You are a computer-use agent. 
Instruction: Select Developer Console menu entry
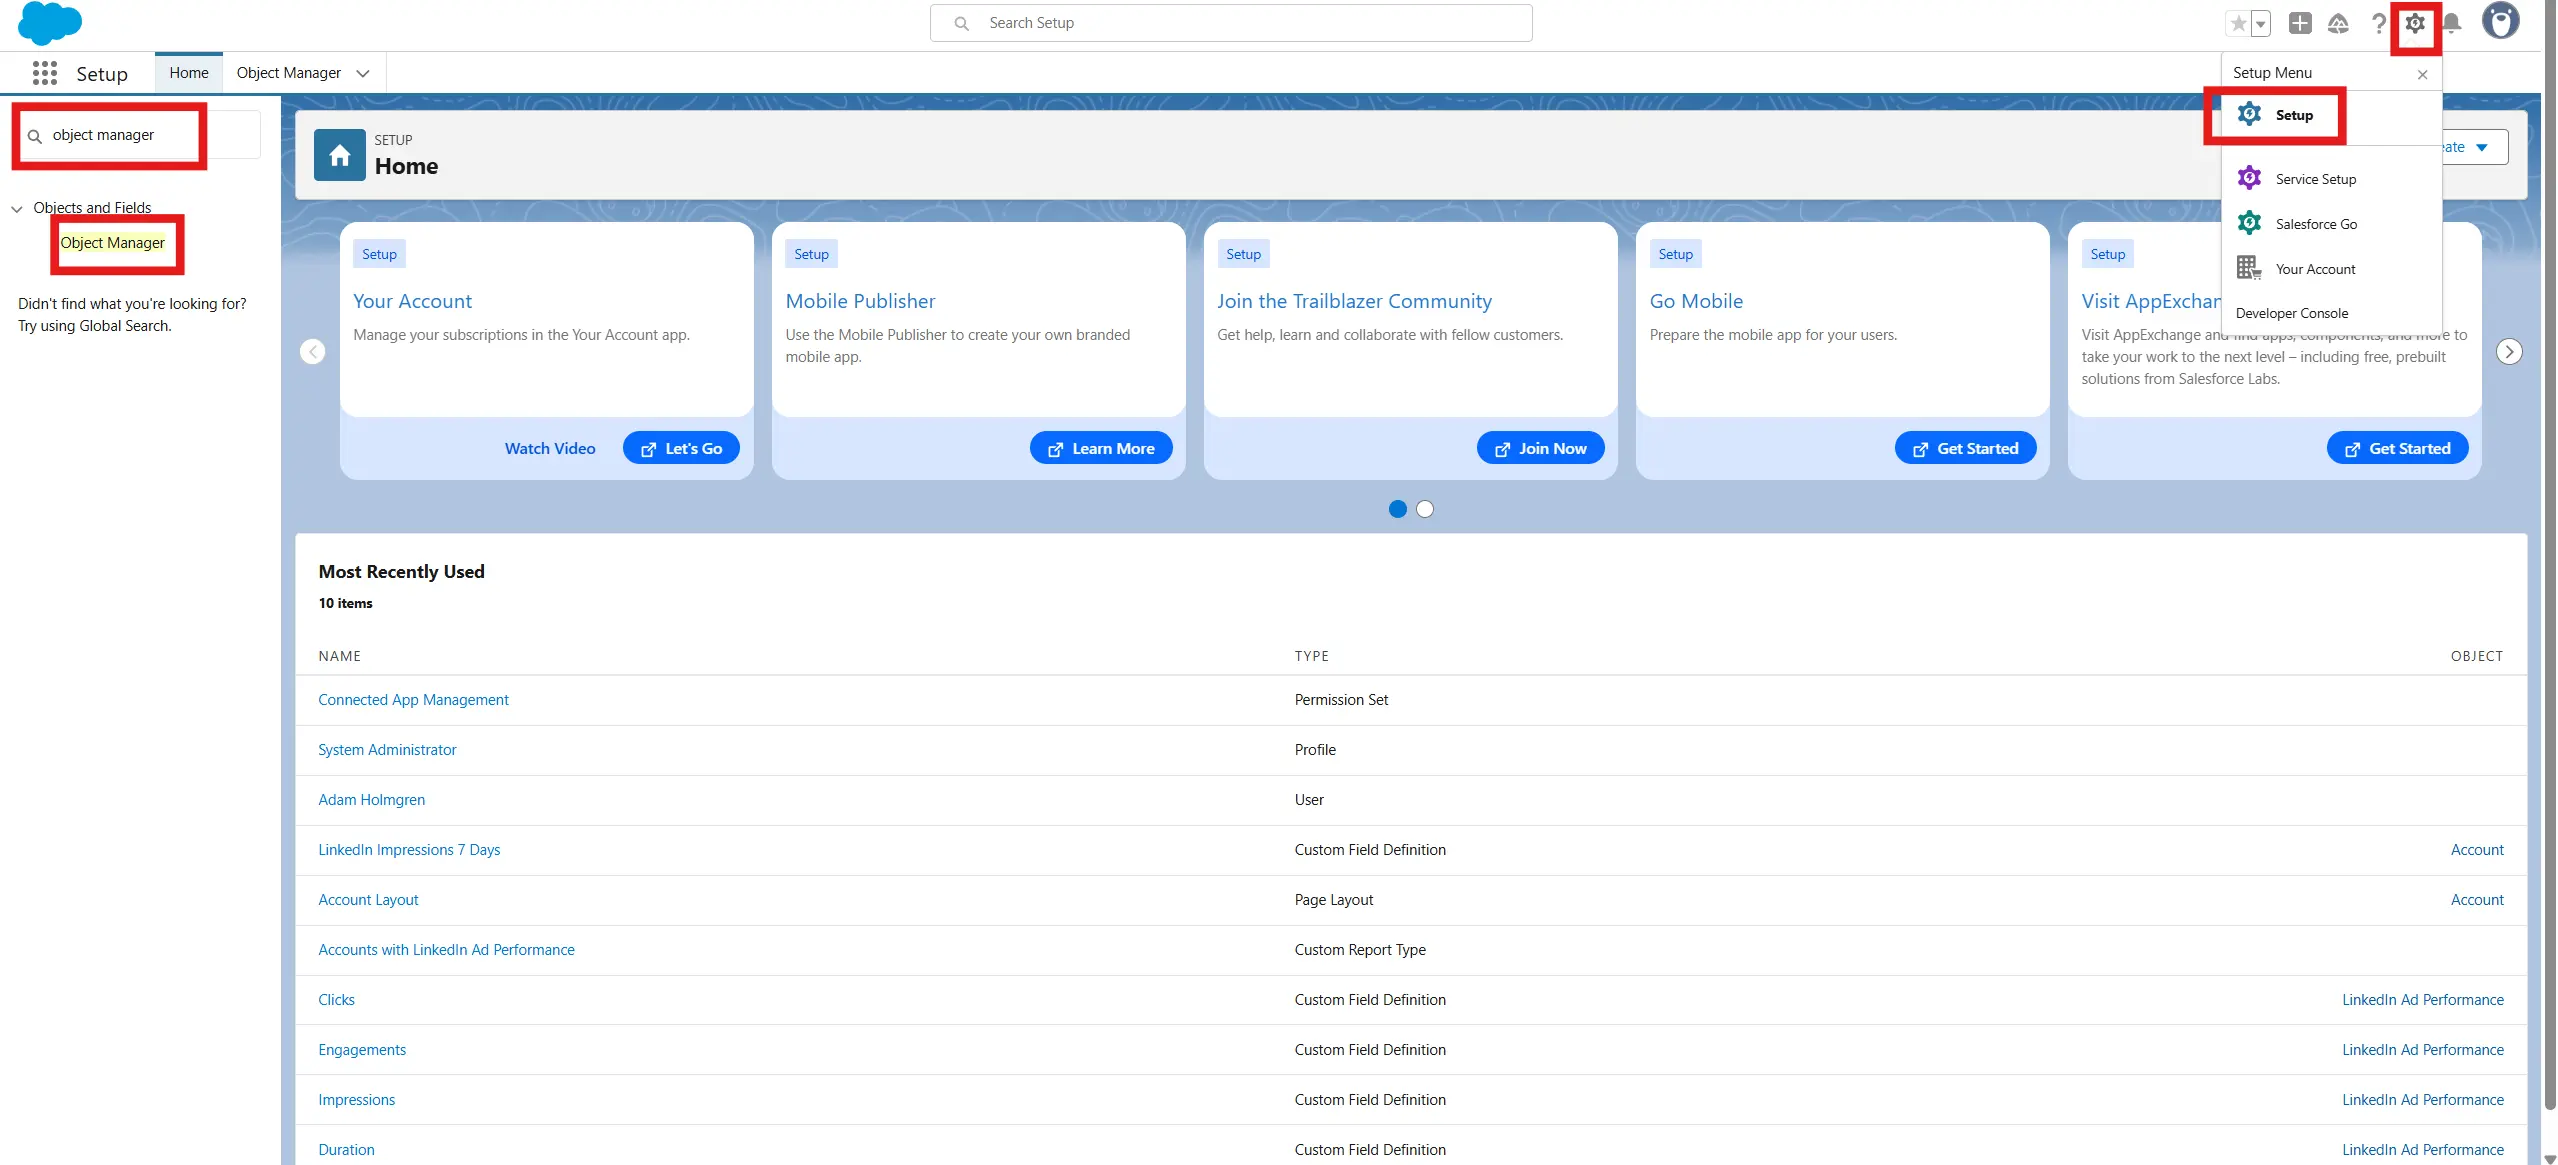pyautogui.click(x=2291, y=313)
